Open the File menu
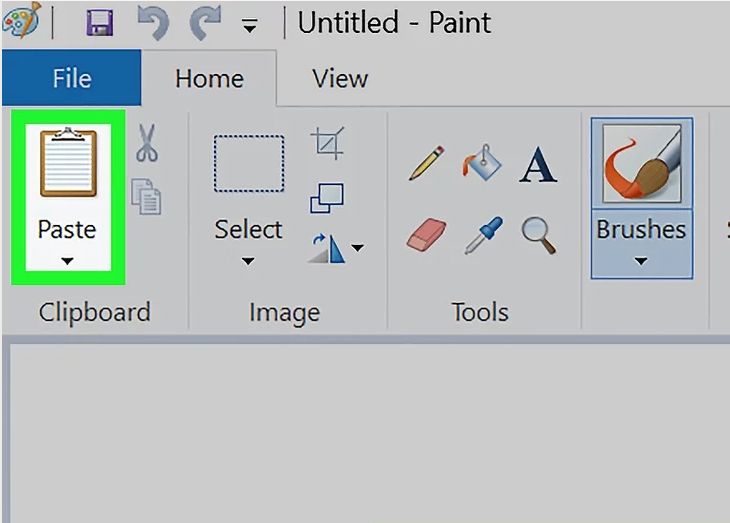This screenshot has width=730, height=523. [x=71, y=78]
